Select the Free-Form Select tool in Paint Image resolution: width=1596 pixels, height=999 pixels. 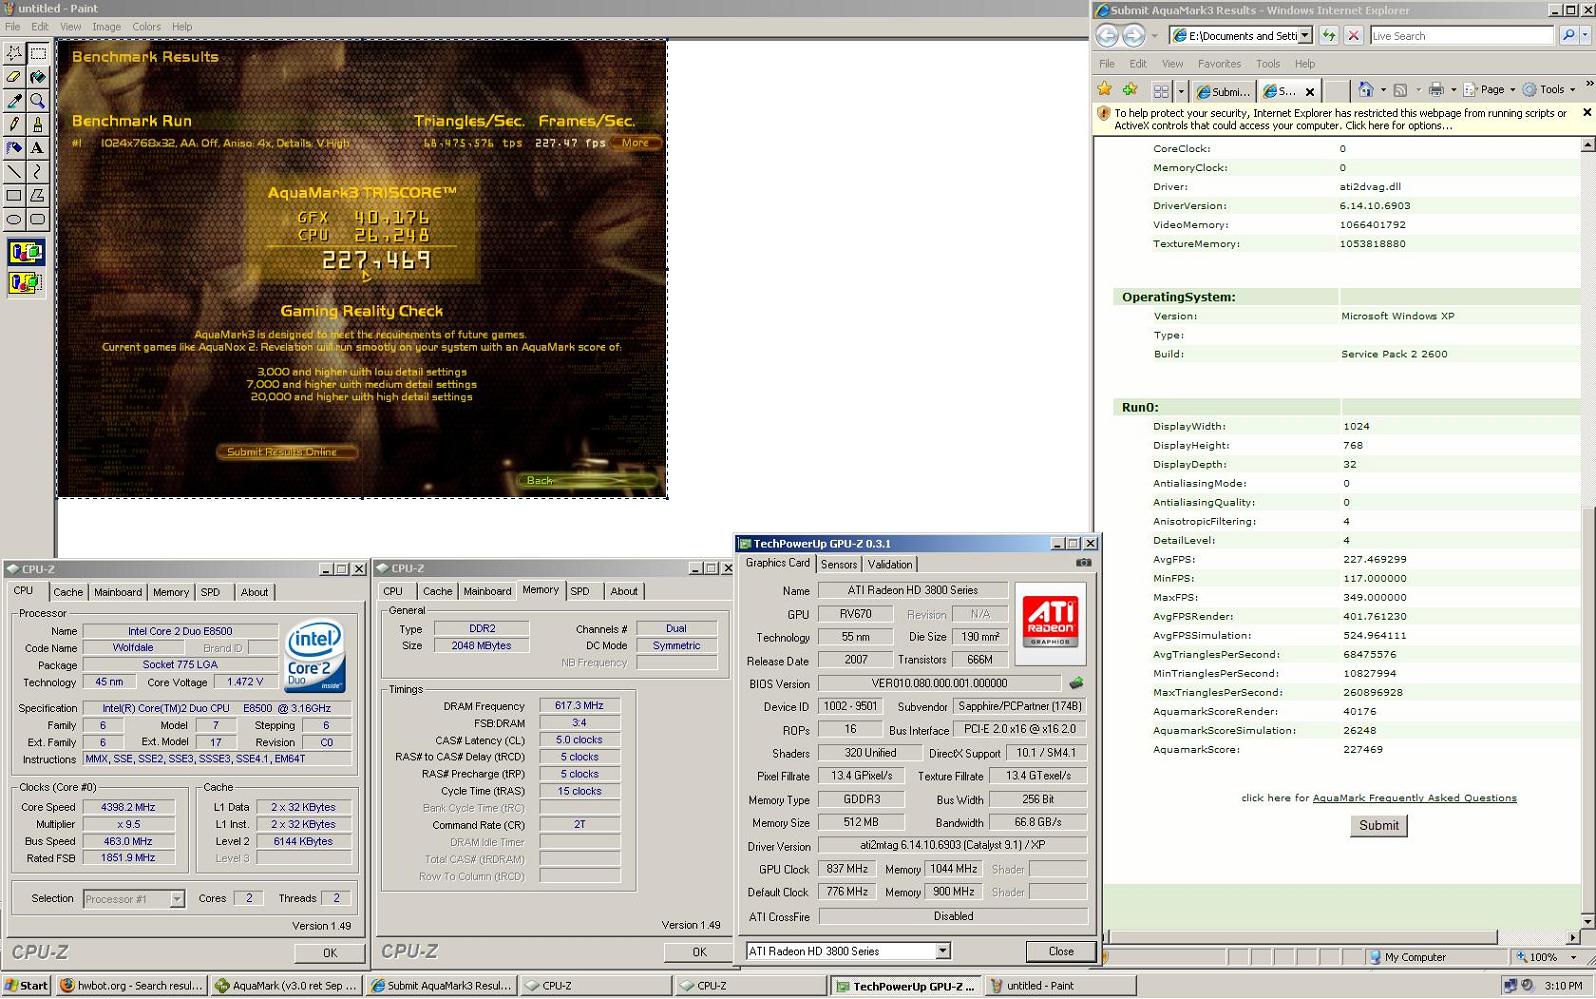click(x=14, y=53)
